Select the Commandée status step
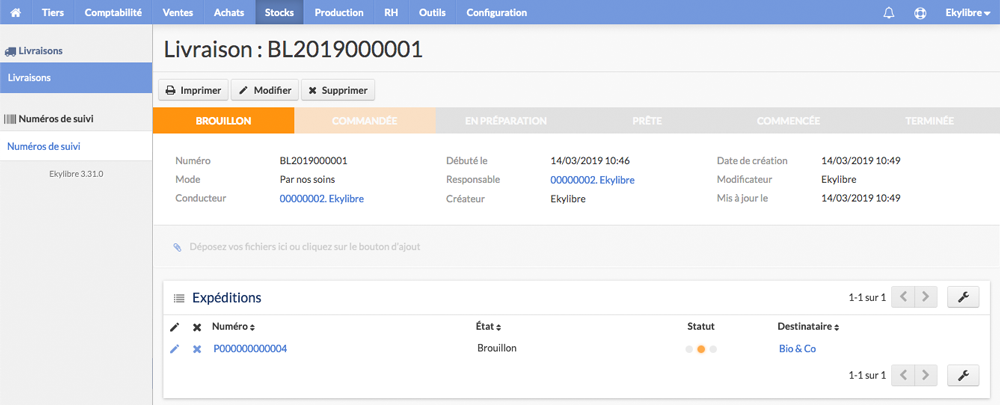1000x405 pixels. tap(365, 121)
